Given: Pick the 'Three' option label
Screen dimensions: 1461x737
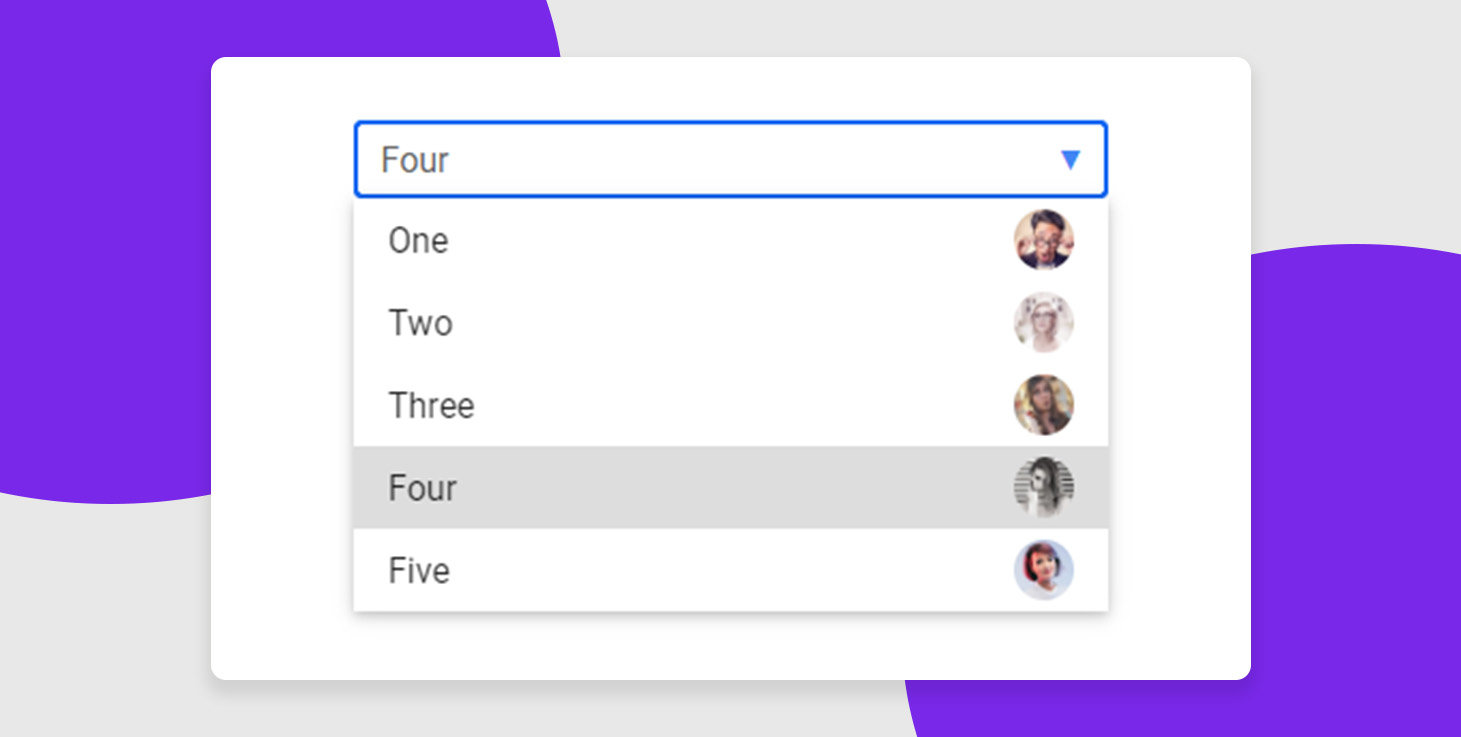Looking at the screenshot, I should (x=431, y=406).
